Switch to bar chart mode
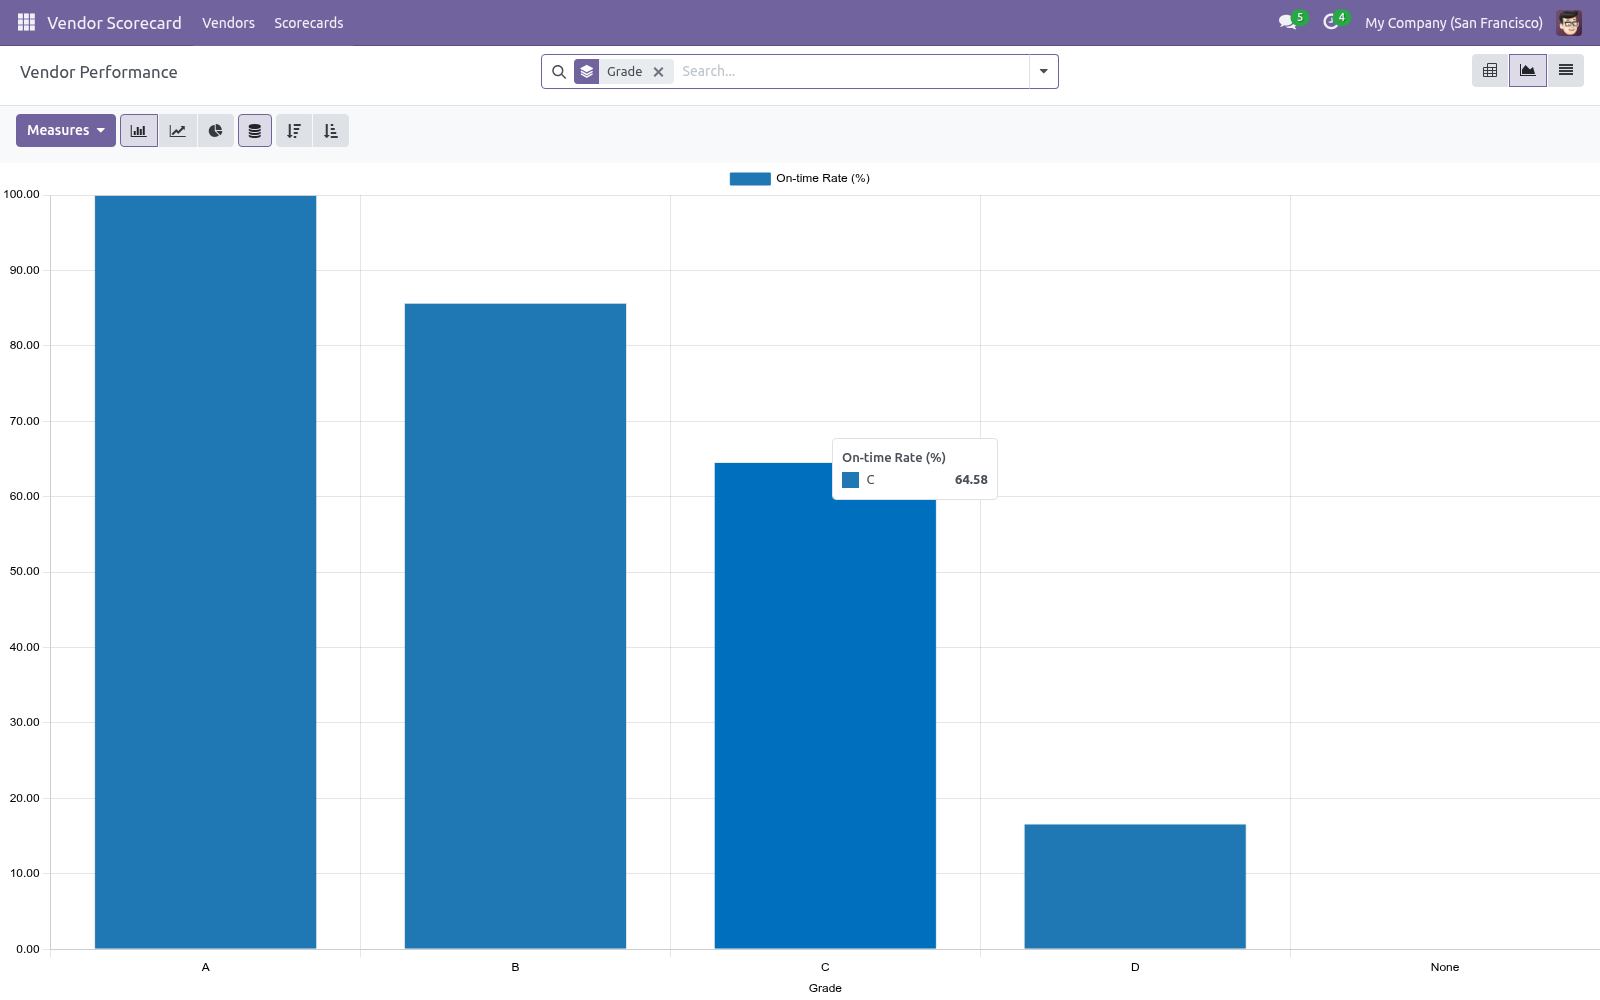Image resolution: width=1600 pixels, height=1000 pixels. coord(139,131)
